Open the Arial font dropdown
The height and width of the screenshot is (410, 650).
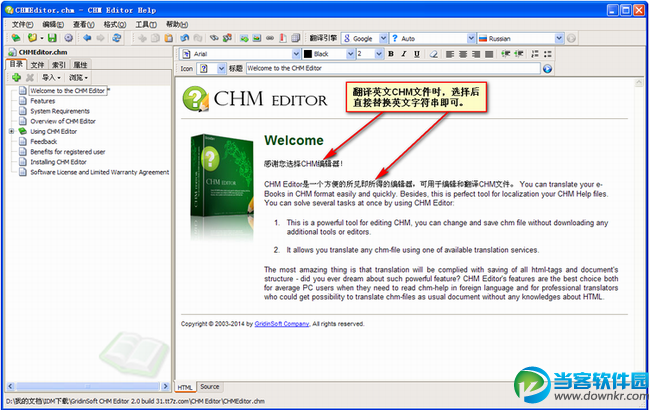coord(296,54)
